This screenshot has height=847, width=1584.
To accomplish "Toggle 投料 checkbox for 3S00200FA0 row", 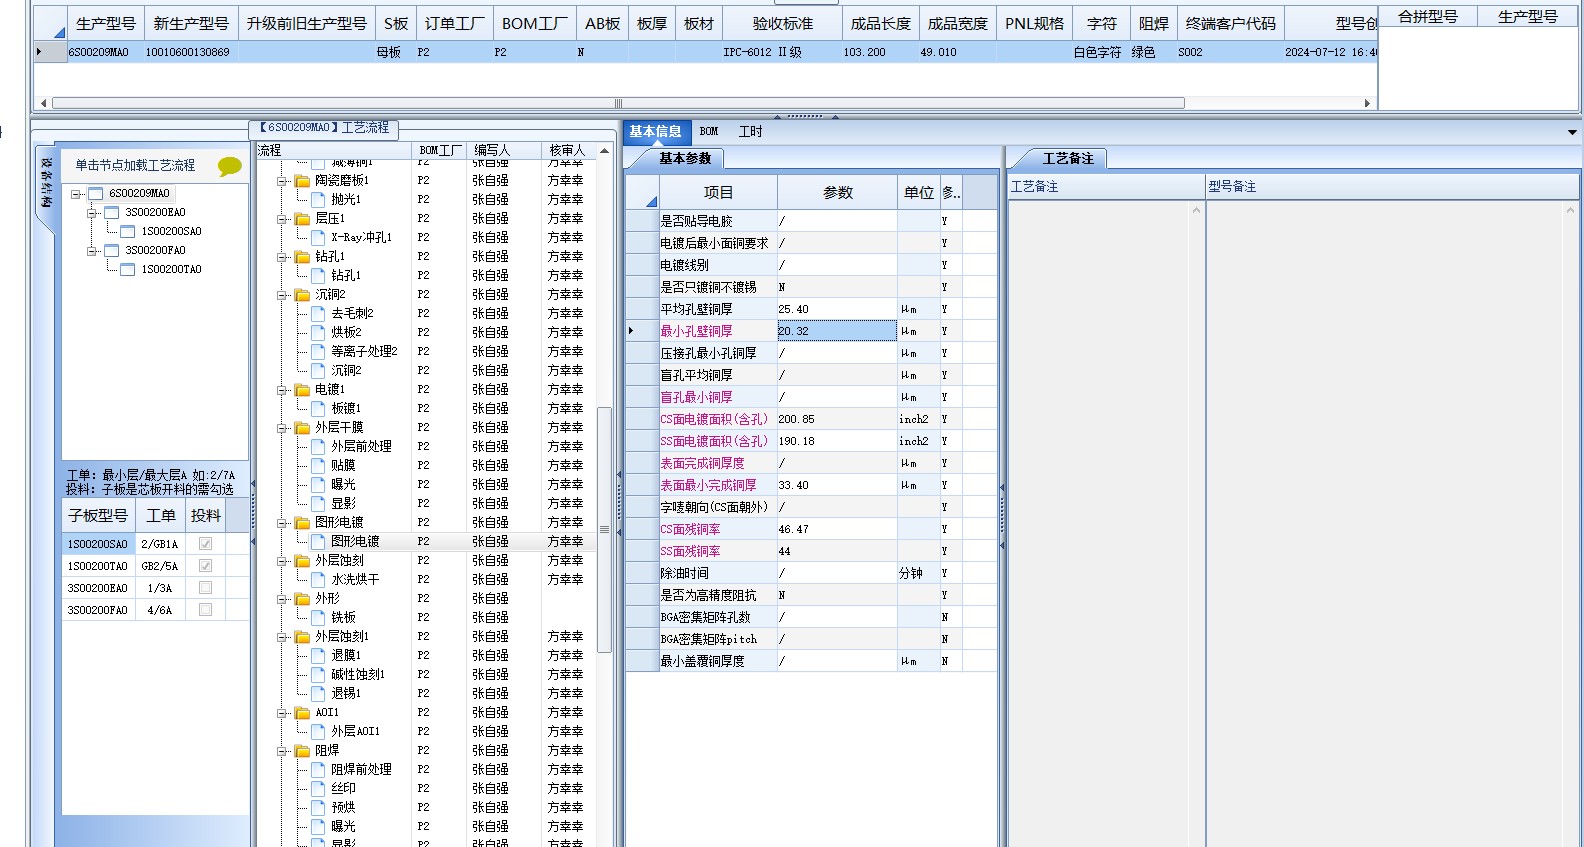I will point(205,610).
